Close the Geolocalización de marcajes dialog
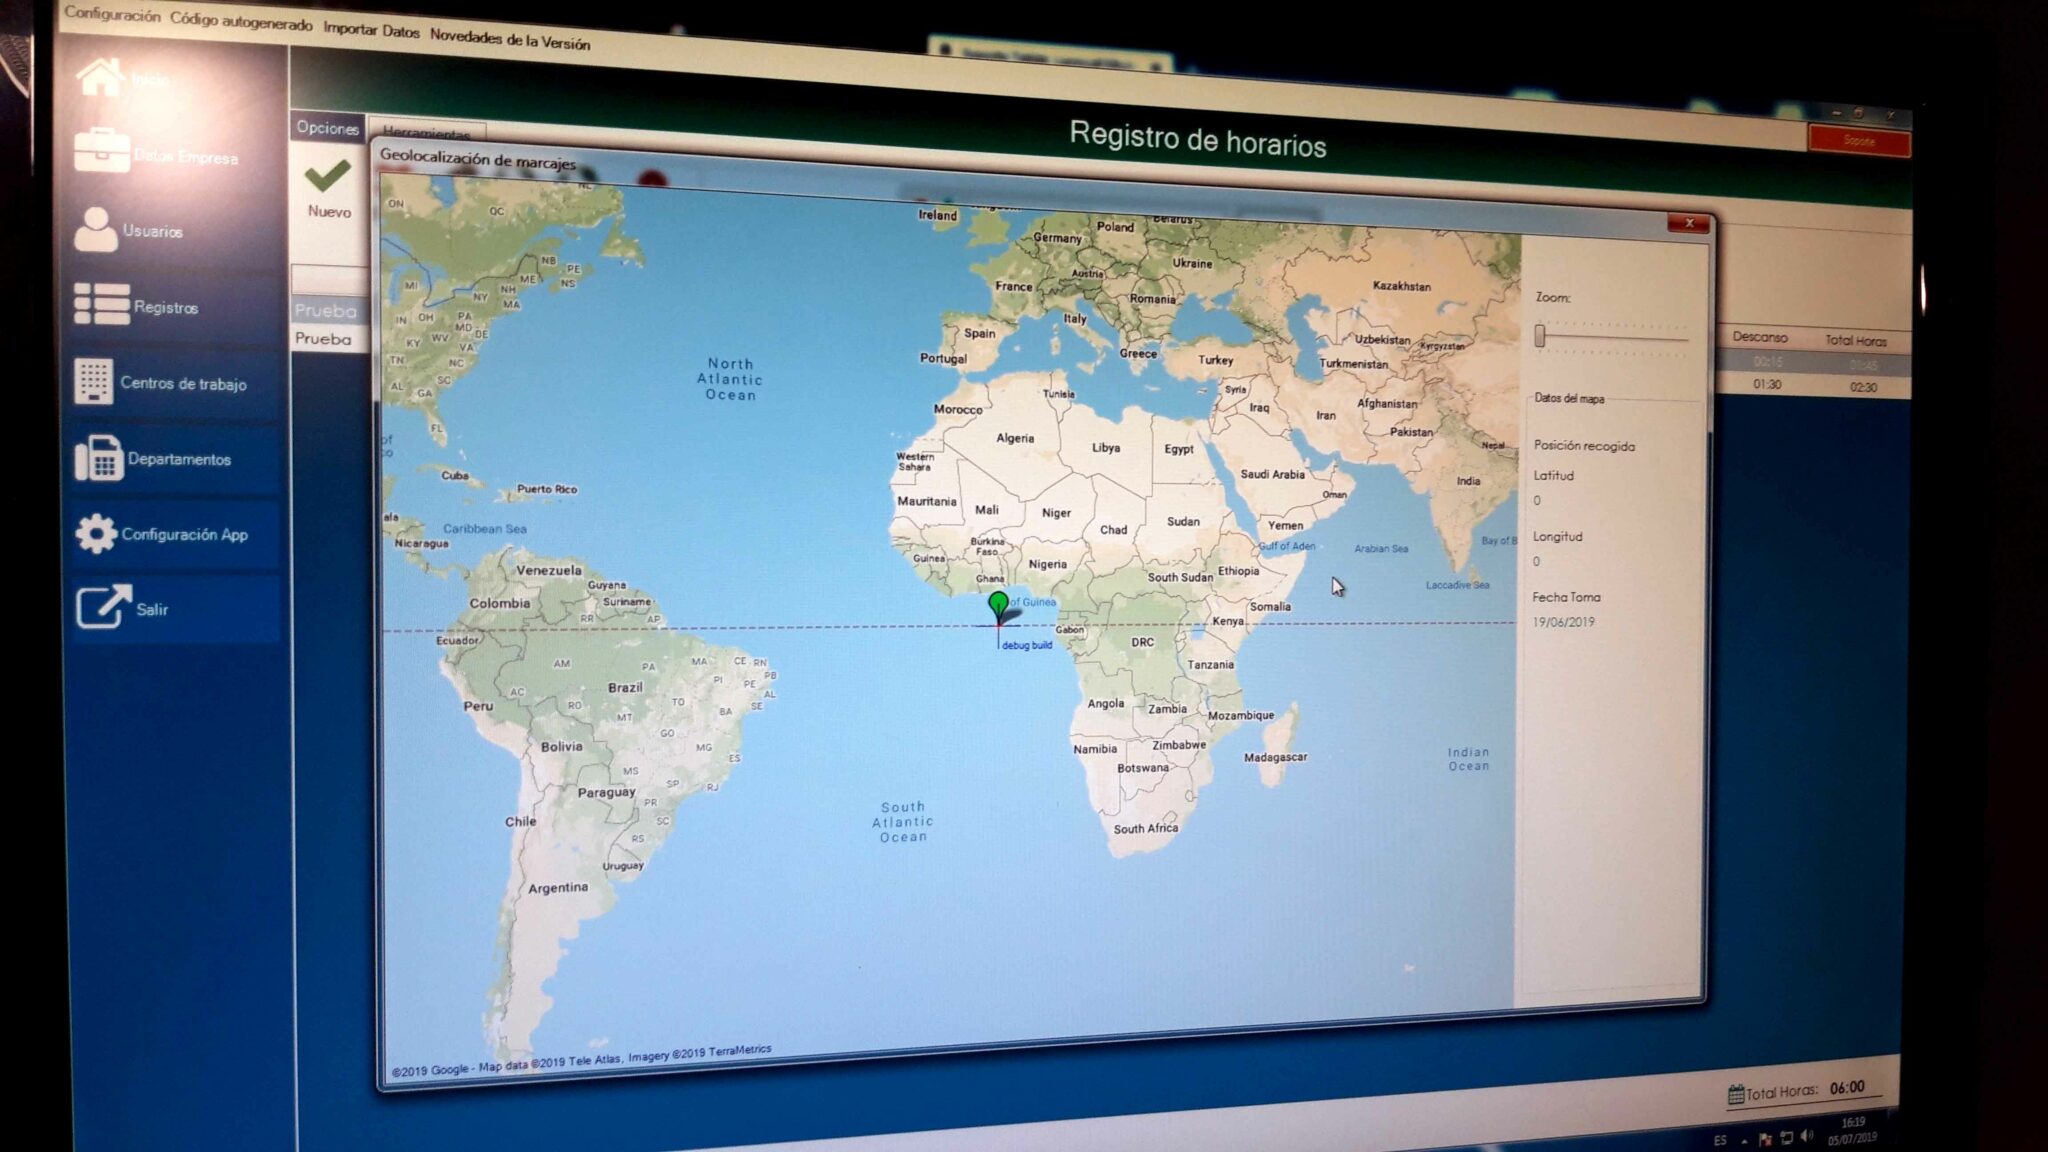This screenshot has height=1152, width=2048. [x=1689, y=223]
